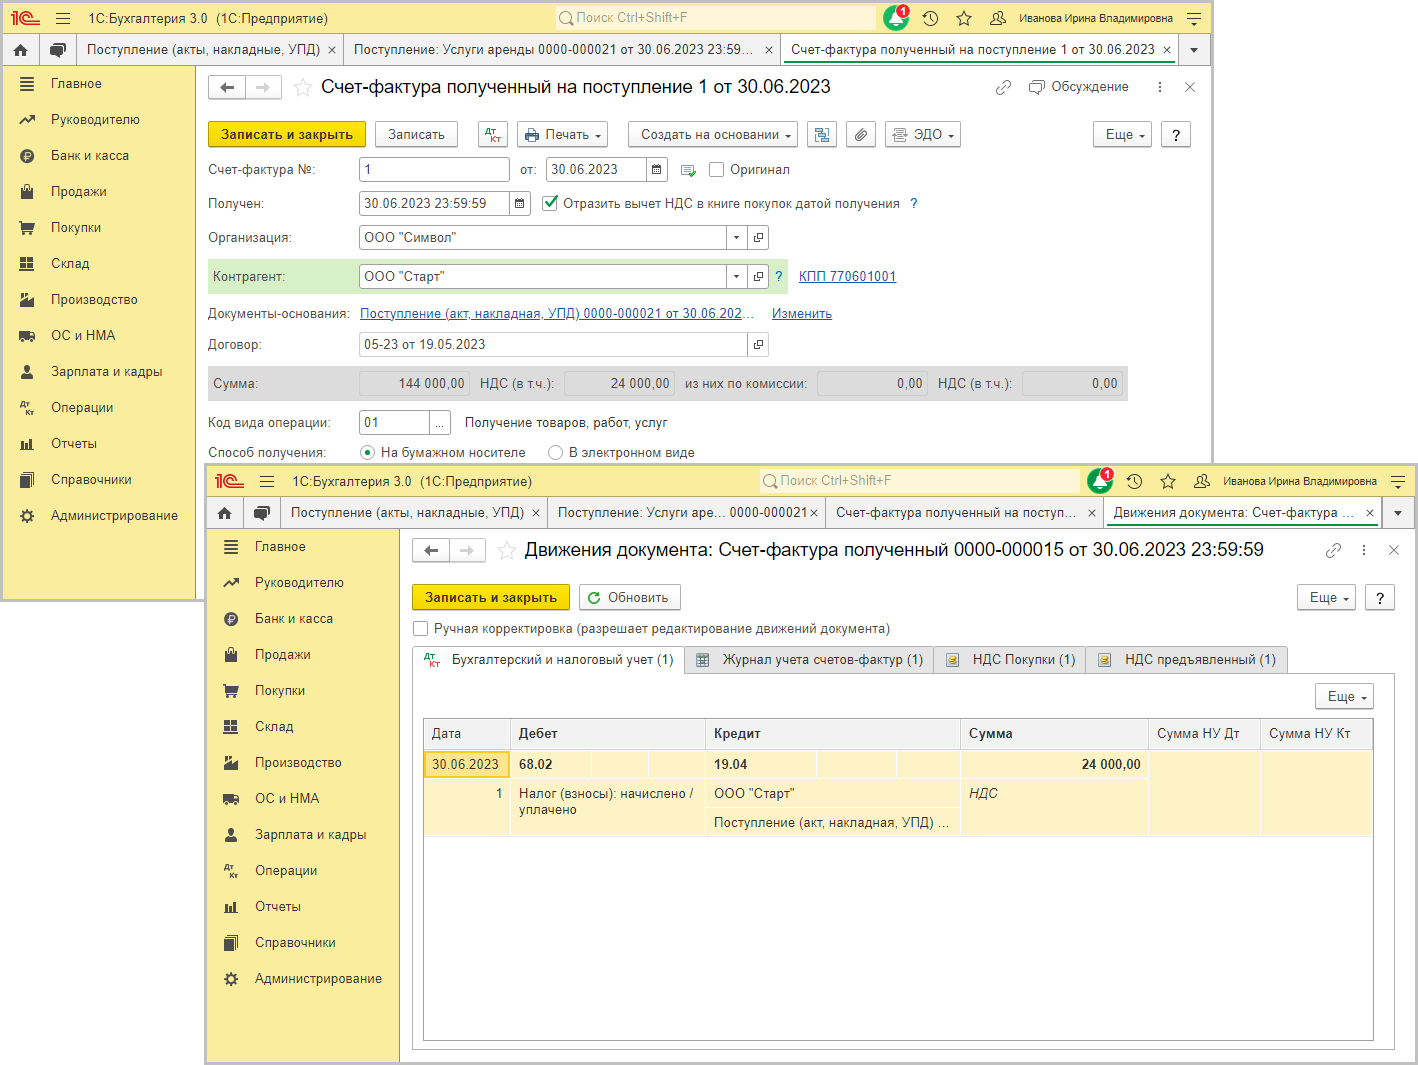This screenshot has width=1418, height=1065.
Task: Click search field in top window
Action: point(715,18)
